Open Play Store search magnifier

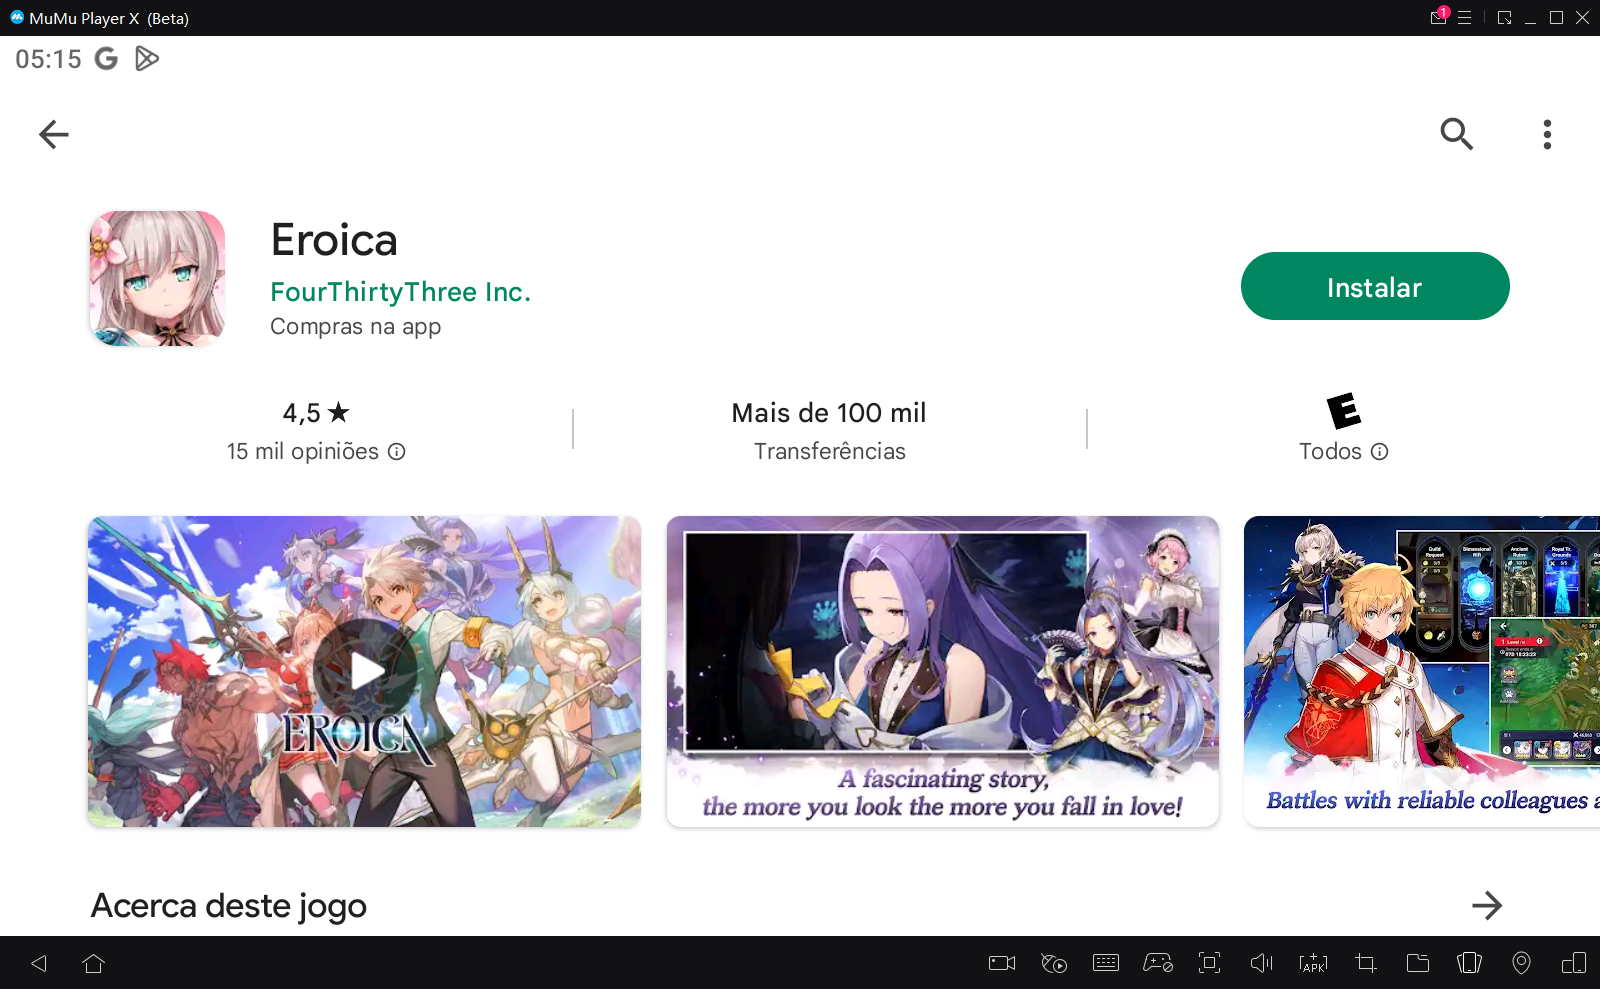click(x=1456, y=134)
